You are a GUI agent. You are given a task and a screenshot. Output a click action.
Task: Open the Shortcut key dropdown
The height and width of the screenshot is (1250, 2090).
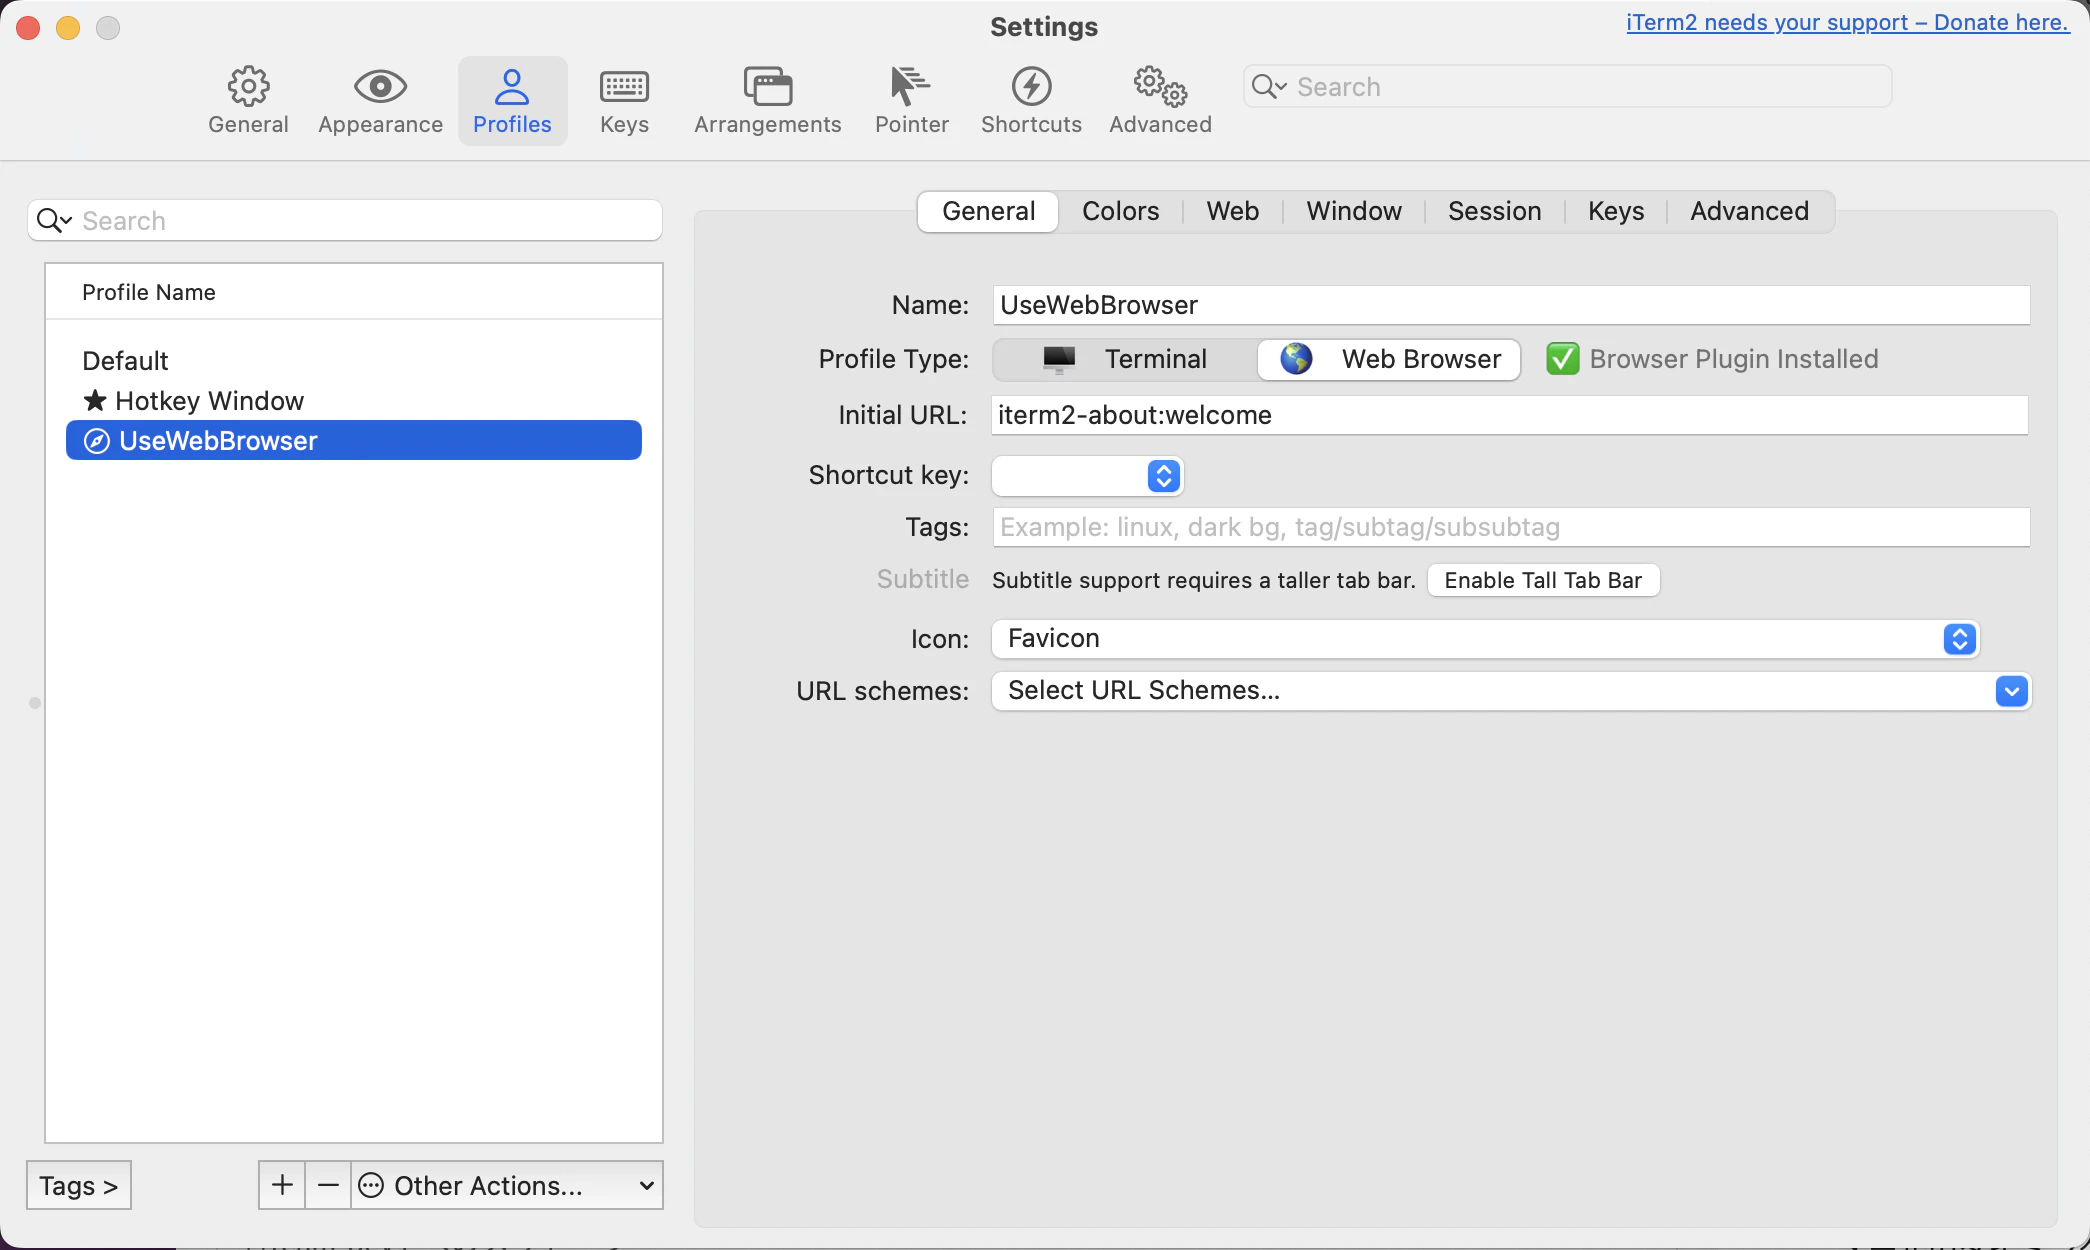pos(1087,476)
